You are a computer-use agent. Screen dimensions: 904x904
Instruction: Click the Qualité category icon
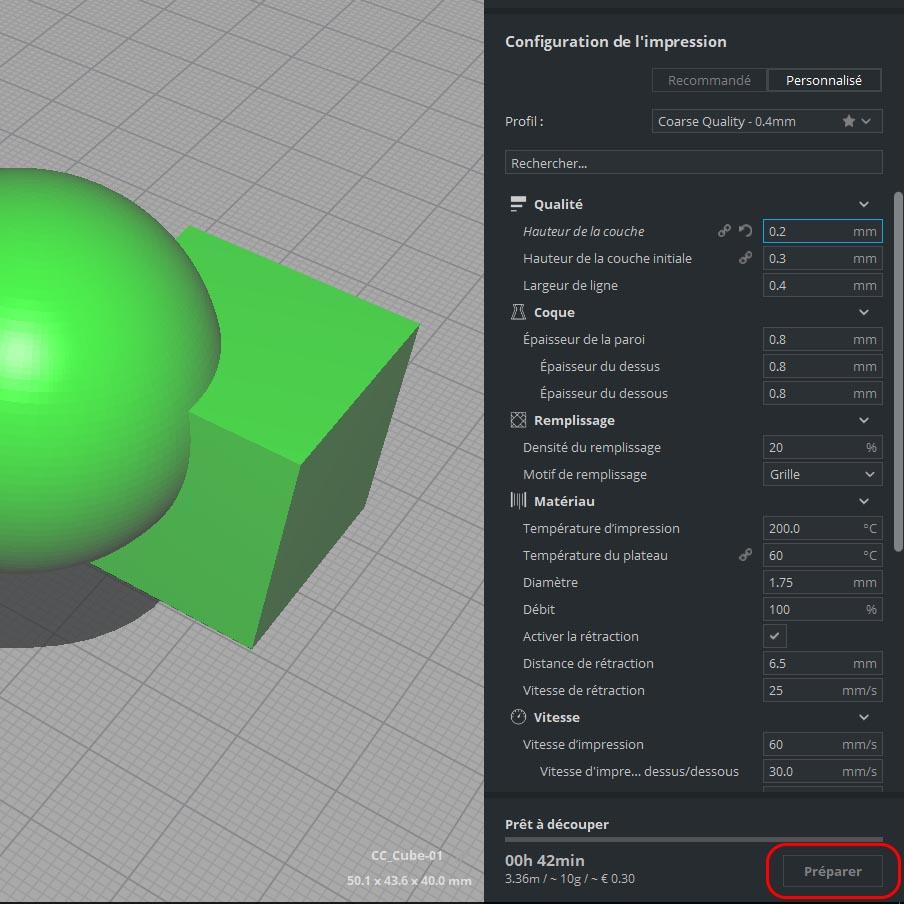tap(518, 204)
